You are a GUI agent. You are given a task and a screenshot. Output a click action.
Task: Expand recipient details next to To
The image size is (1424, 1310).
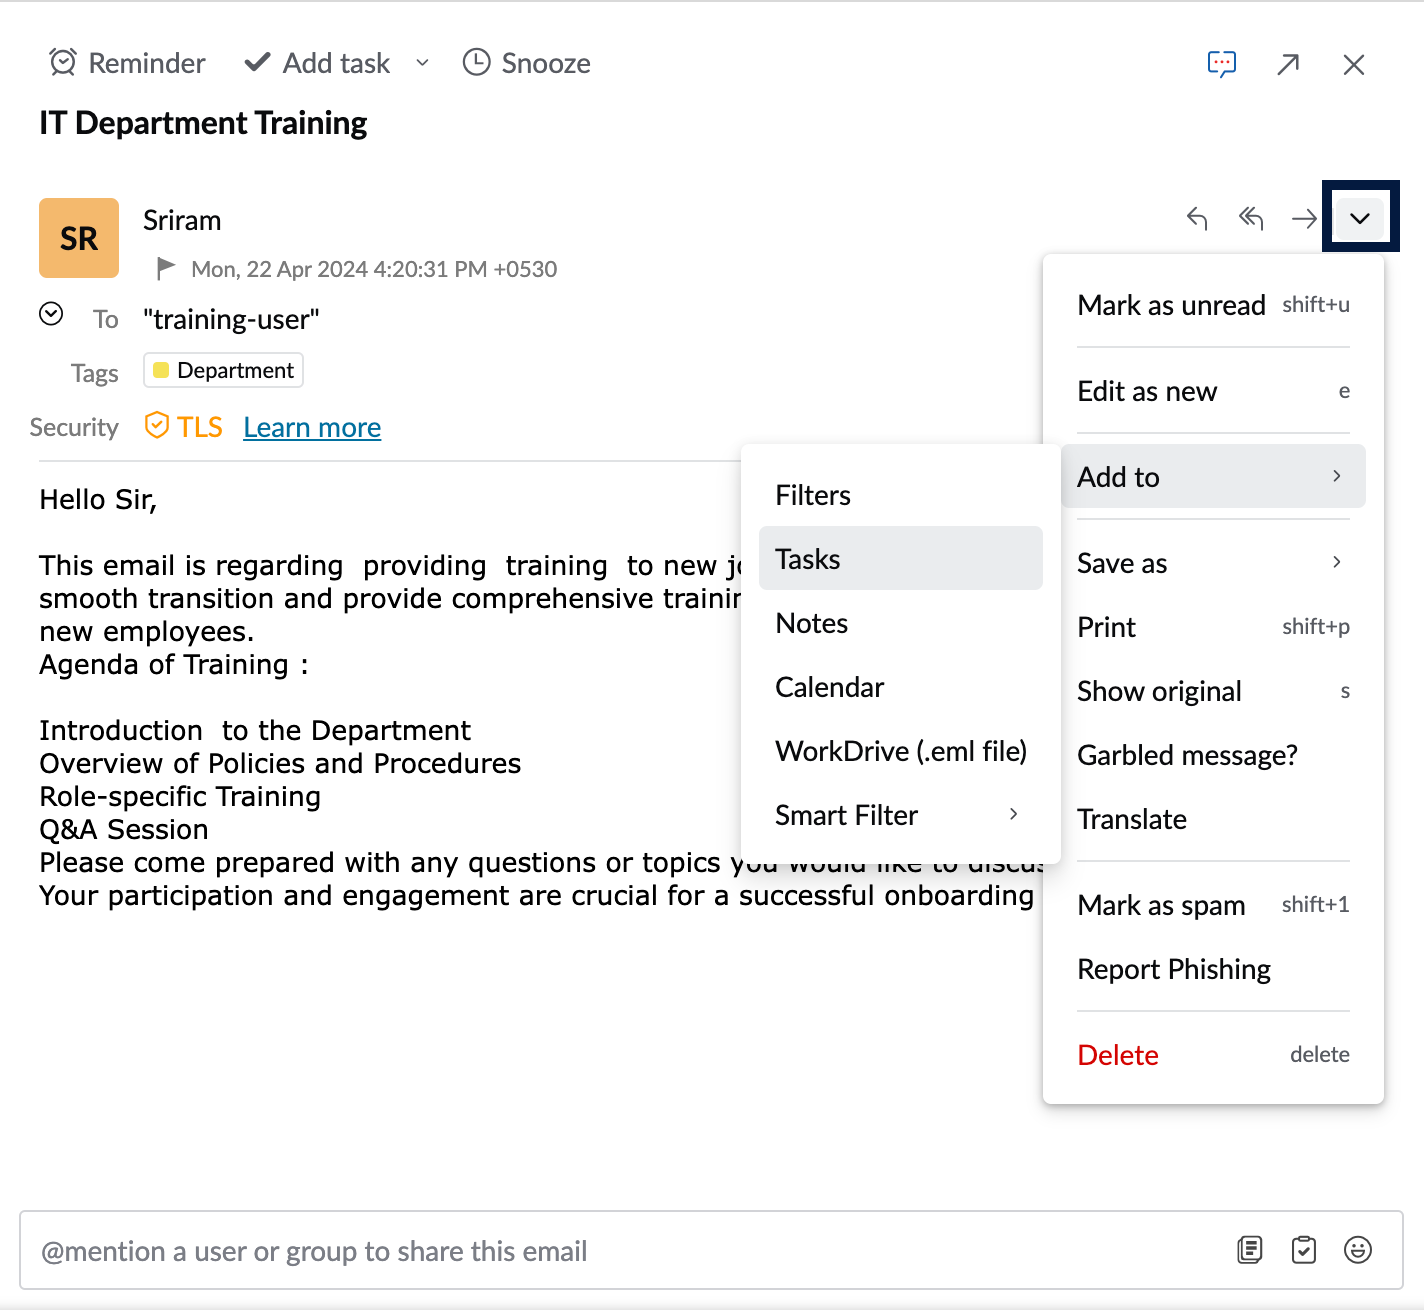51,315
